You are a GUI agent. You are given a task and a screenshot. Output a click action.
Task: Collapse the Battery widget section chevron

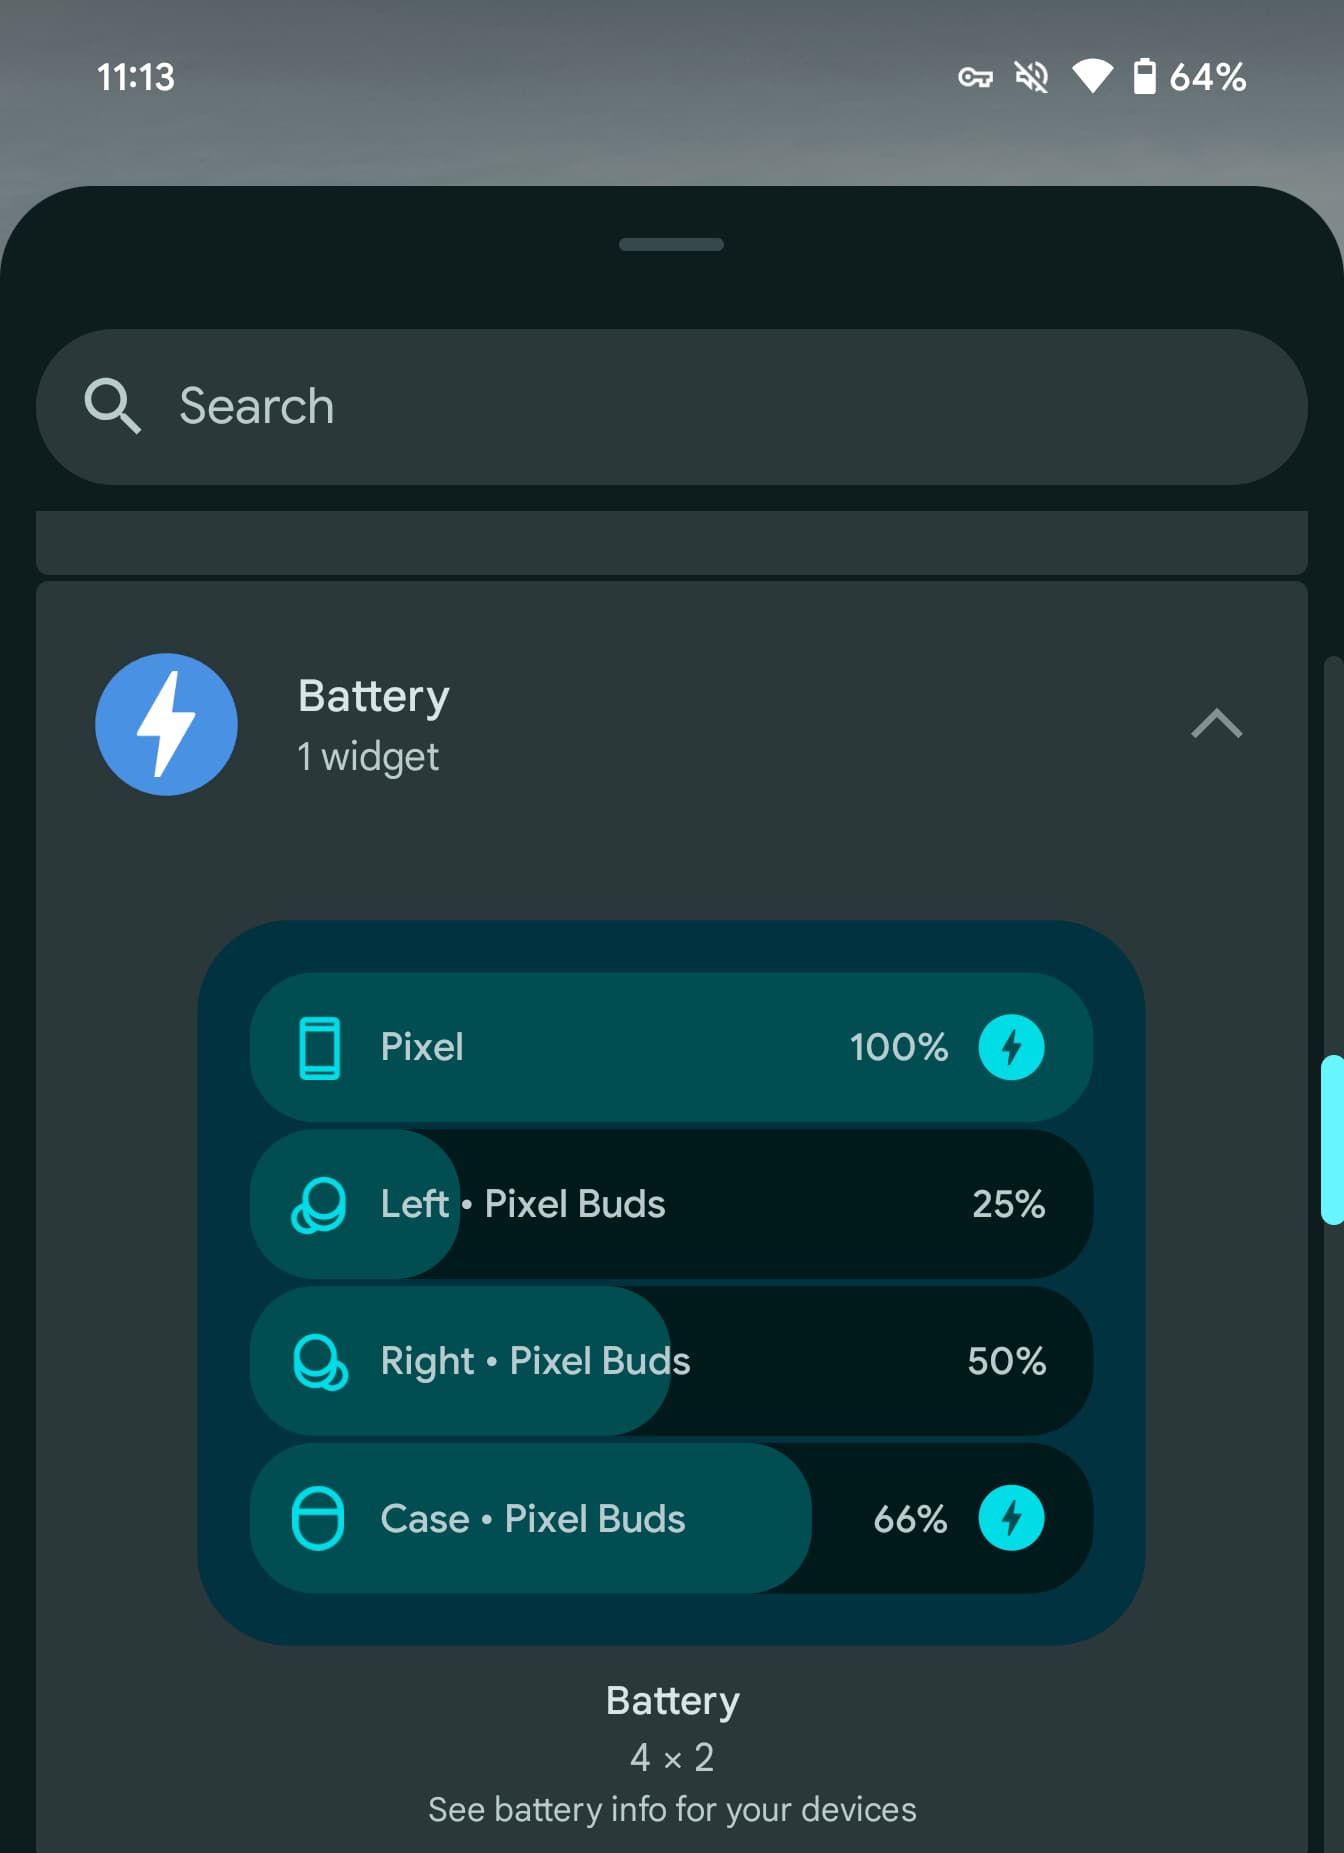click(1216, 723)
